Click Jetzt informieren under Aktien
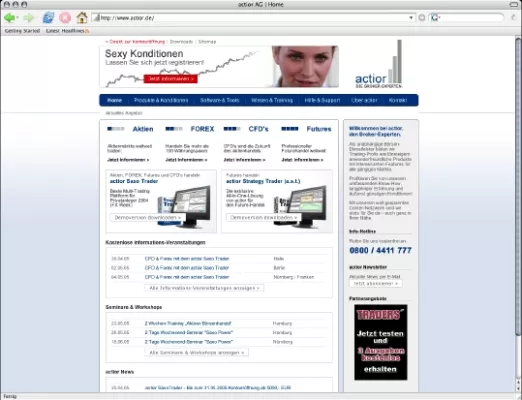 [x=128, y=160]
